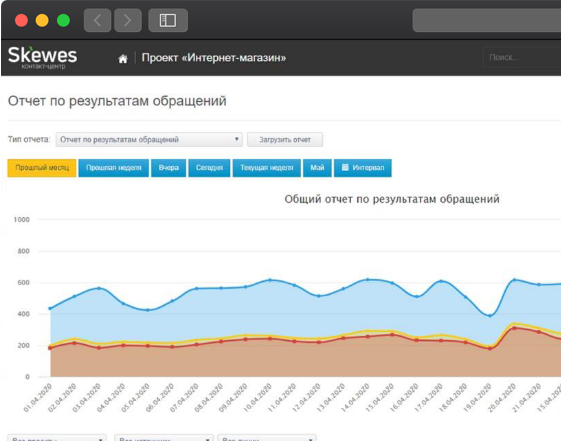Focus the Поиск search field
The width and height of the screenshot is (561, 441).
(x=522, y=57)
